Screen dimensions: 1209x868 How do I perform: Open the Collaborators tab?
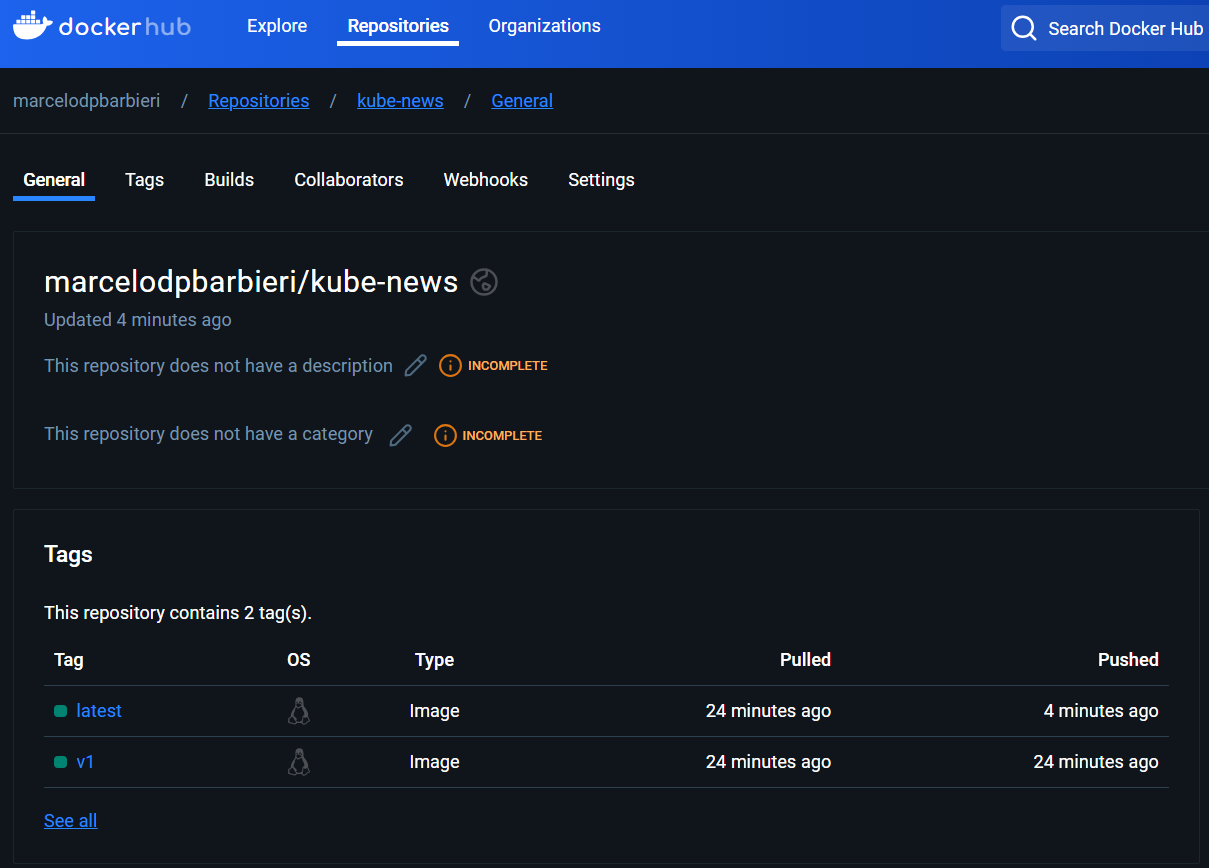pos(348,180)
